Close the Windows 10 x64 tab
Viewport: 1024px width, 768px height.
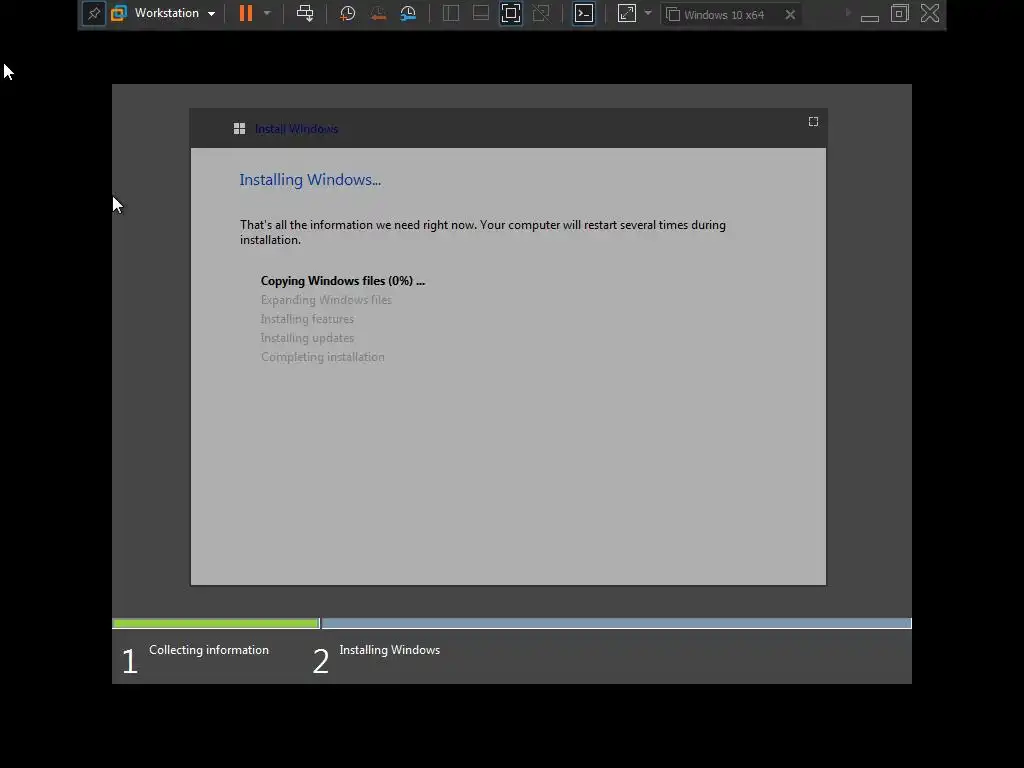click(790, 14)
